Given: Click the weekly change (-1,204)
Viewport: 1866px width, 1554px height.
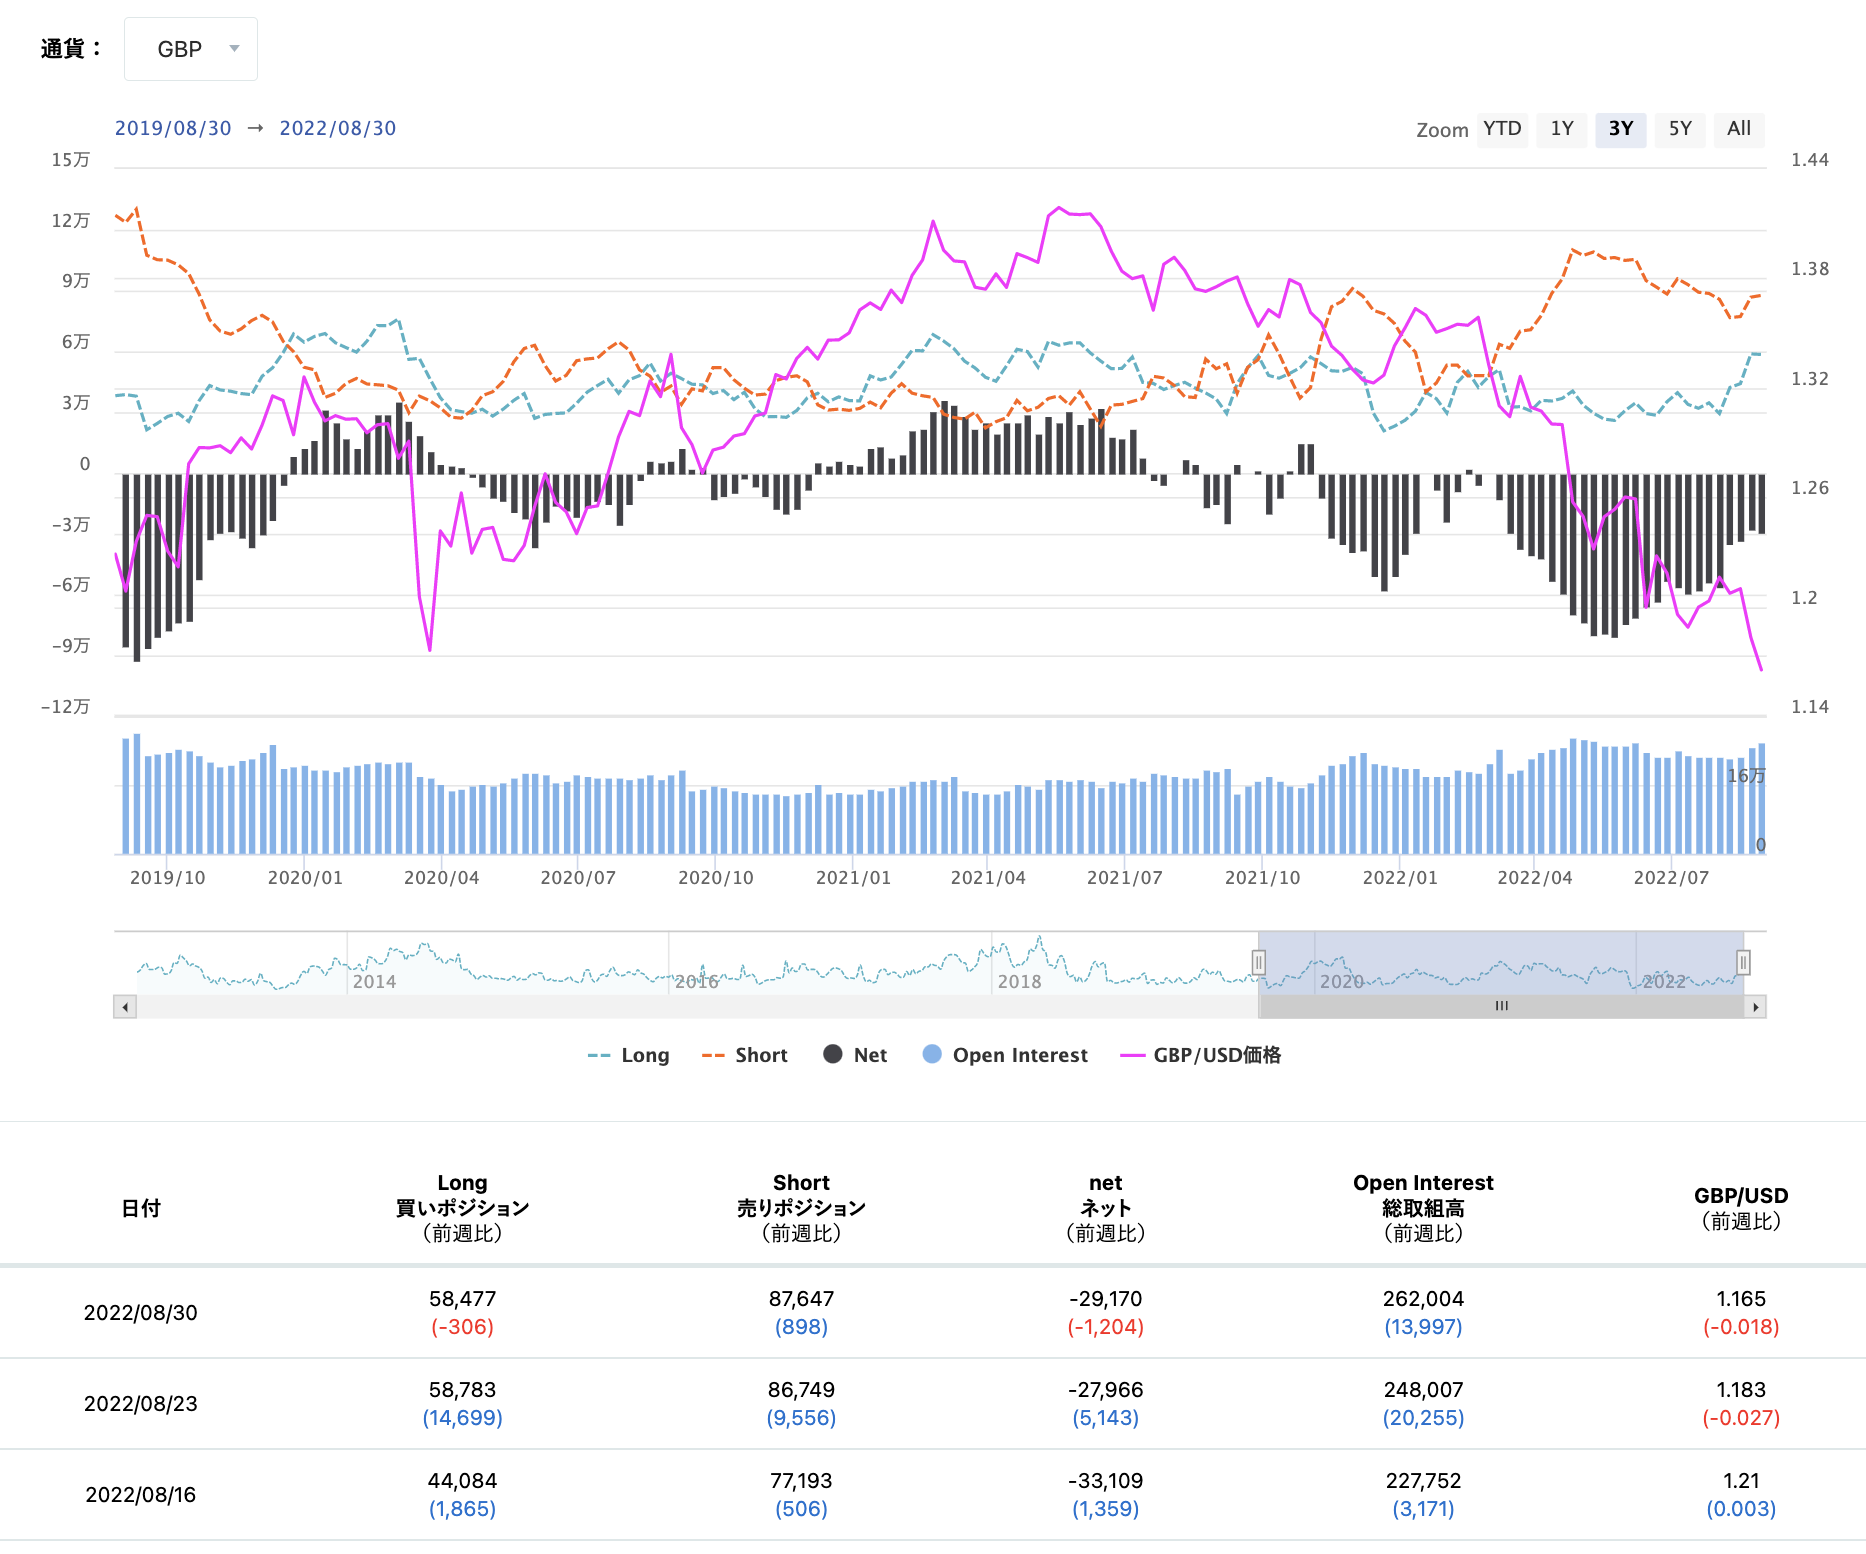Looking at the screenshot, I should click(x=1105, y=1327).
